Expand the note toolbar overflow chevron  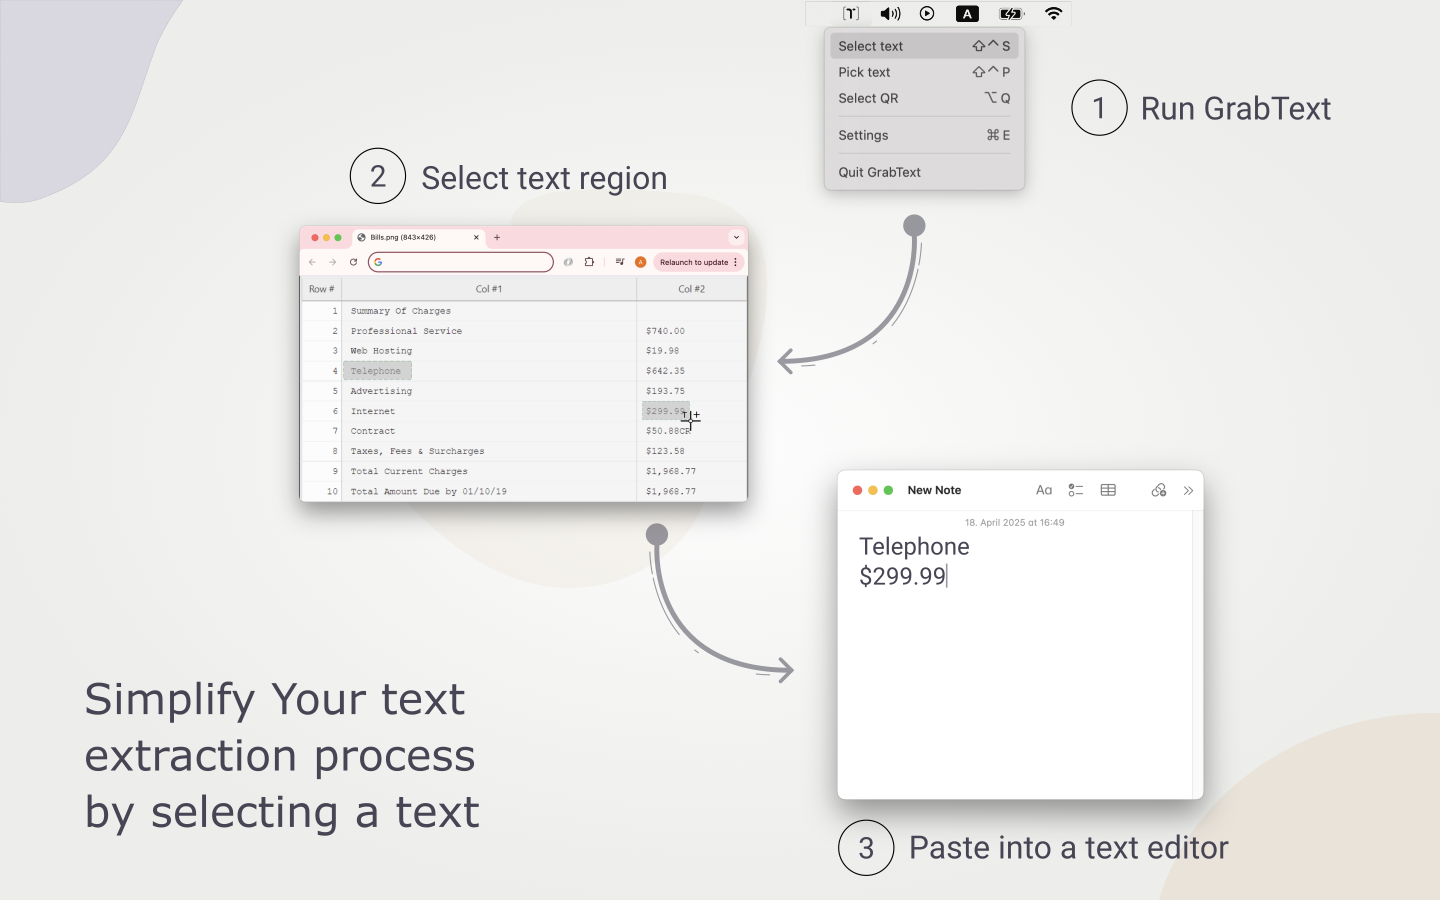click(1189, 490)
